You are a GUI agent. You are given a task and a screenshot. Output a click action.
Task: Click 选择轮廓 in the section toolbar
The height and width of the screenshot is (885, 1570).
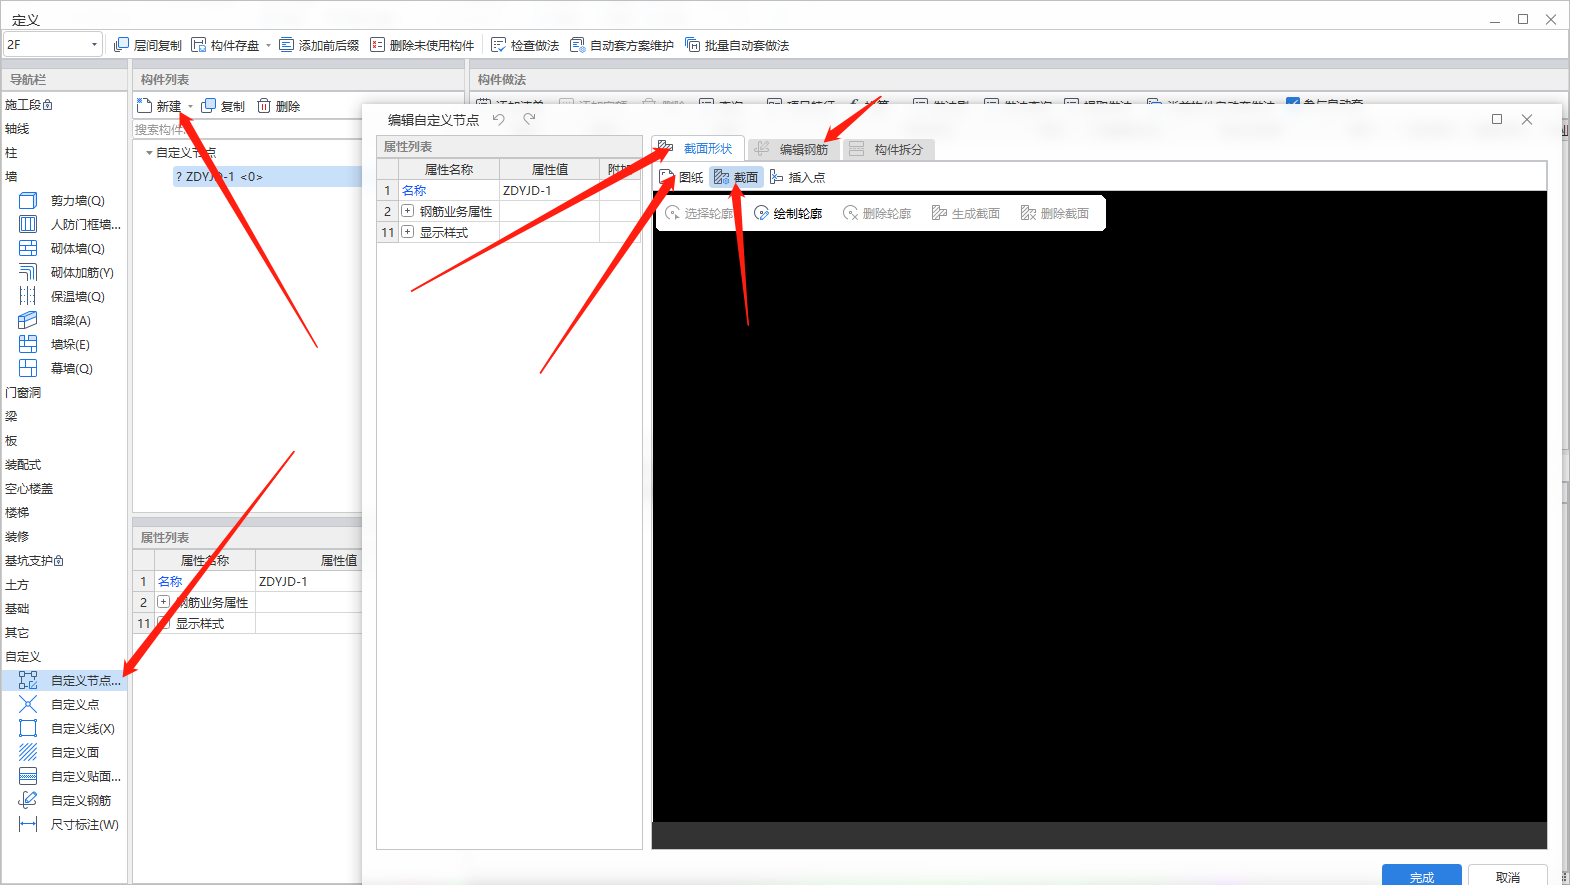[699, 213]
